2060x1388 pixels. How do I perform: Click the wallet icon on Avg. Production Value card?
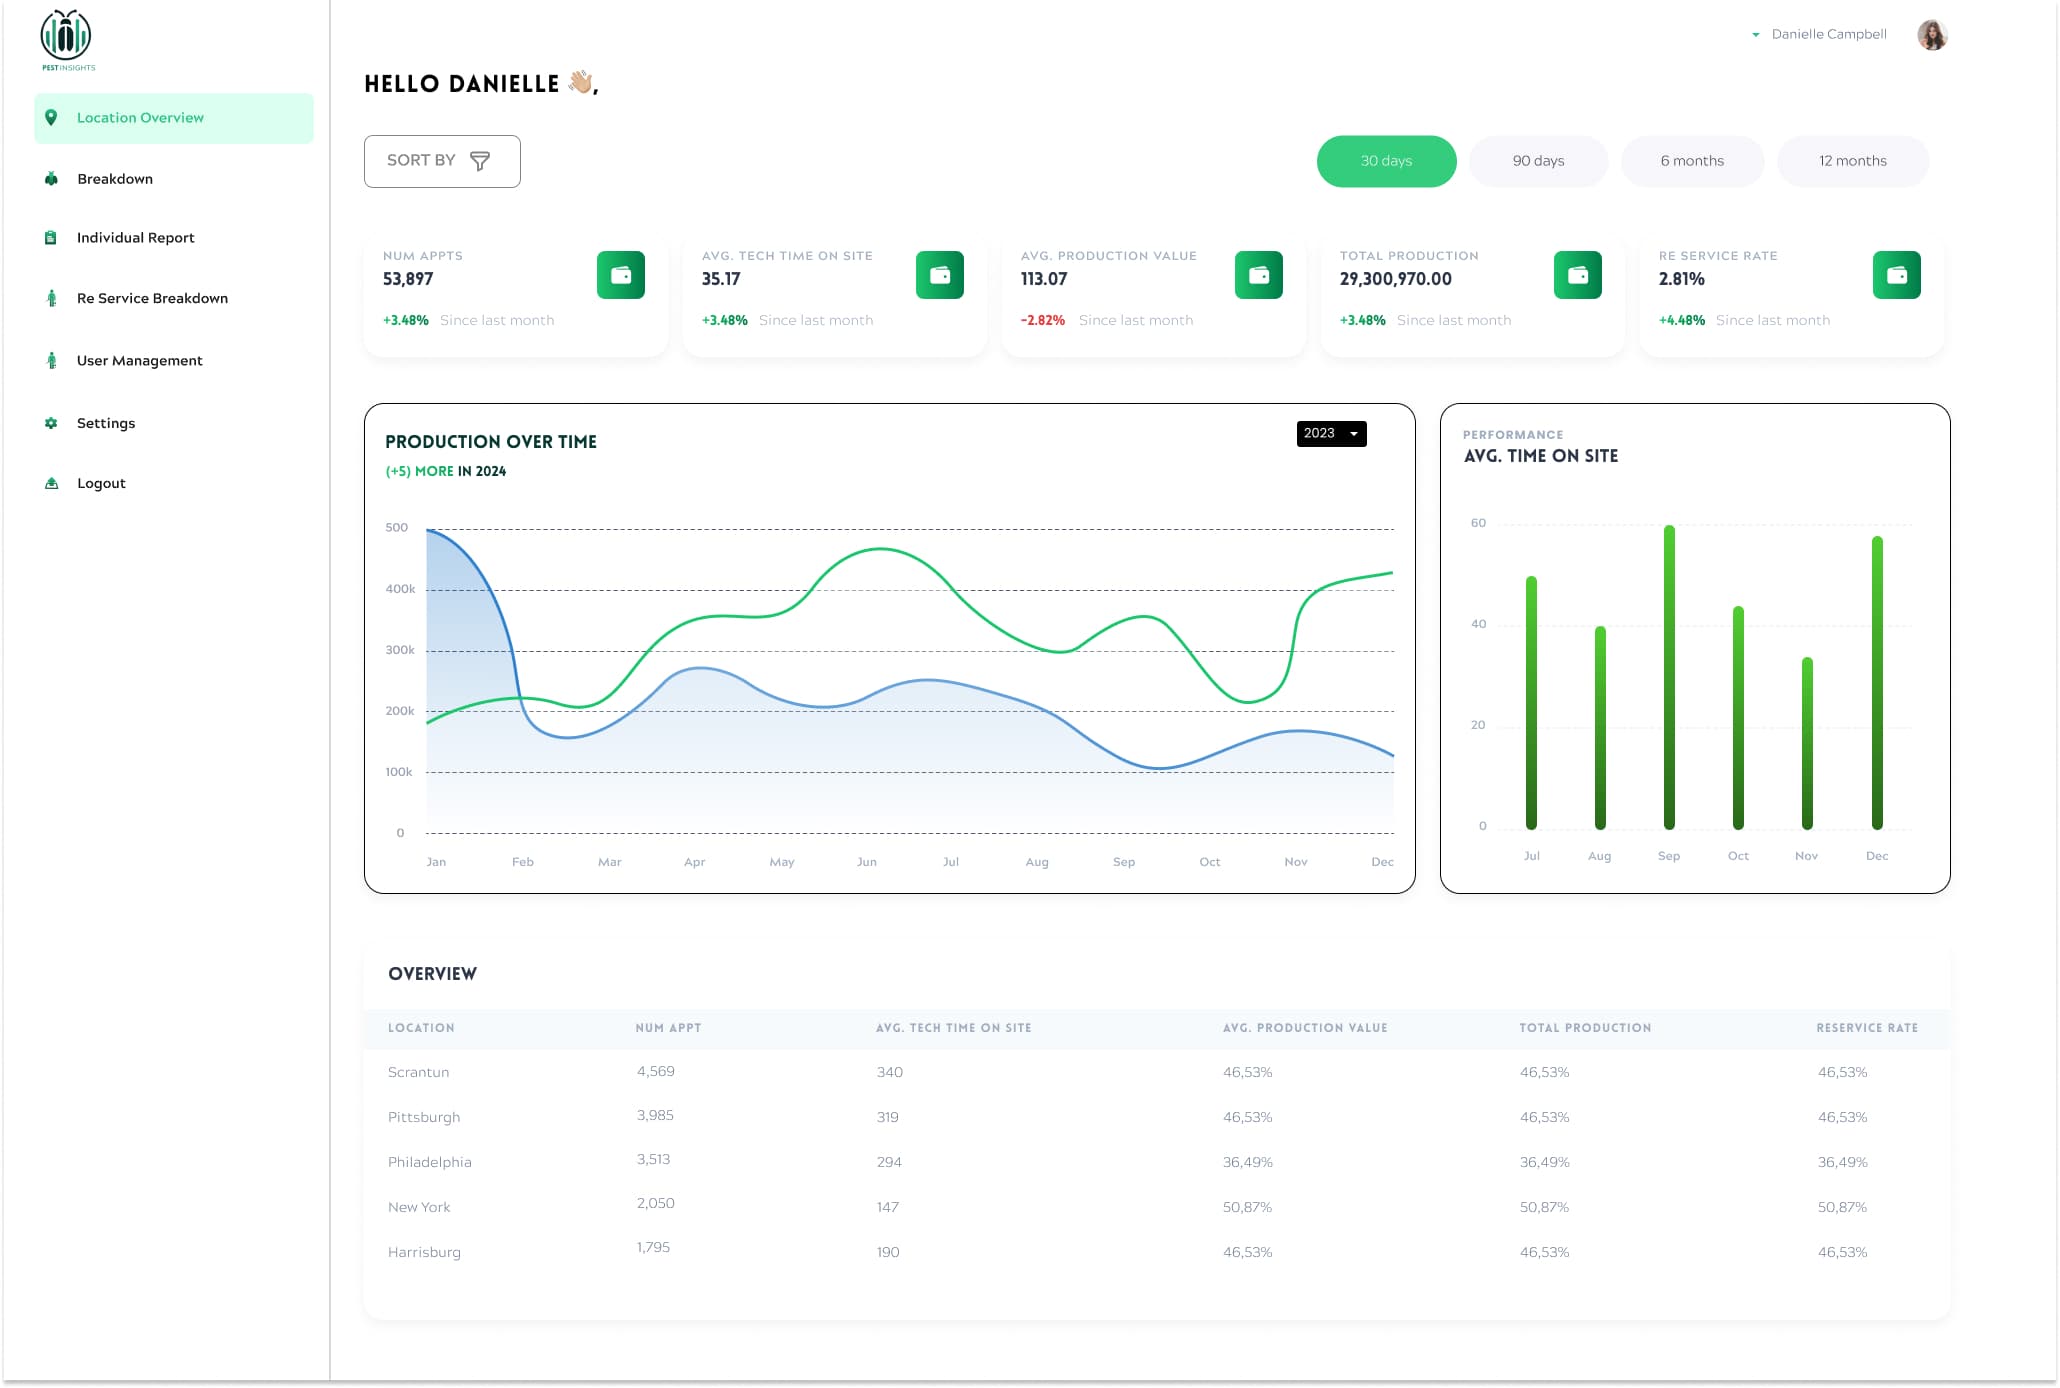click(1259, 275)
